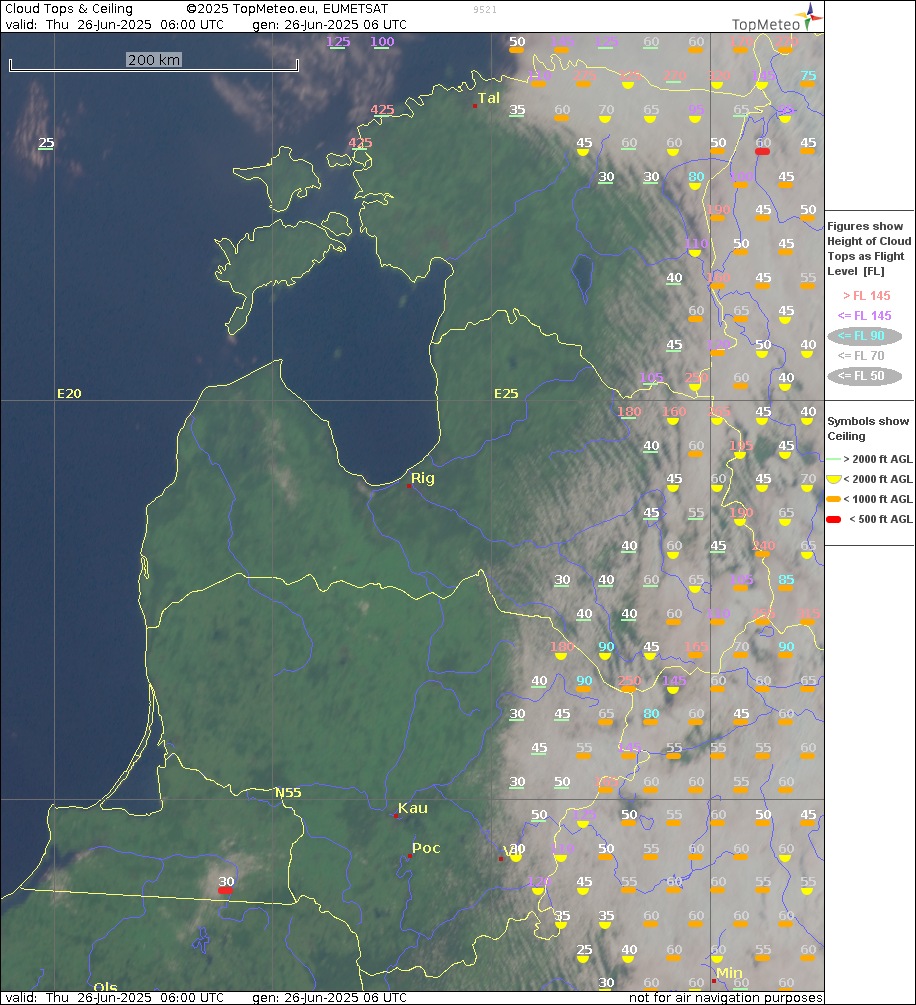Click the 'E25' longitude label

point(506,394)
